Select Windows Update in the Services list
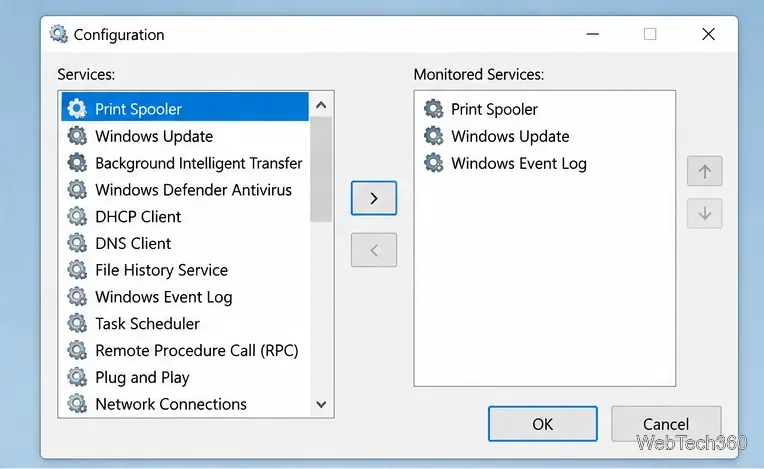 [185, 136]
